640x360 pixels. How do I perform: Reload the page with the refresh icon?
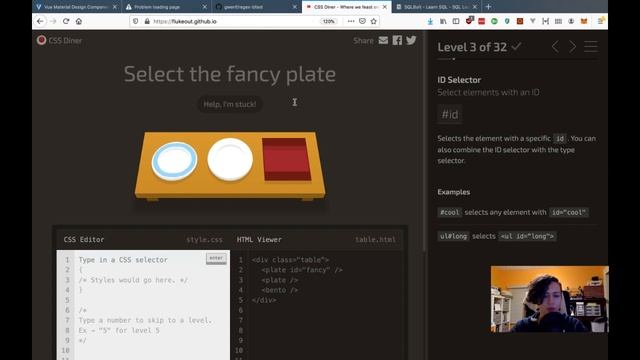pyautogui.click(x=66, y=21)
